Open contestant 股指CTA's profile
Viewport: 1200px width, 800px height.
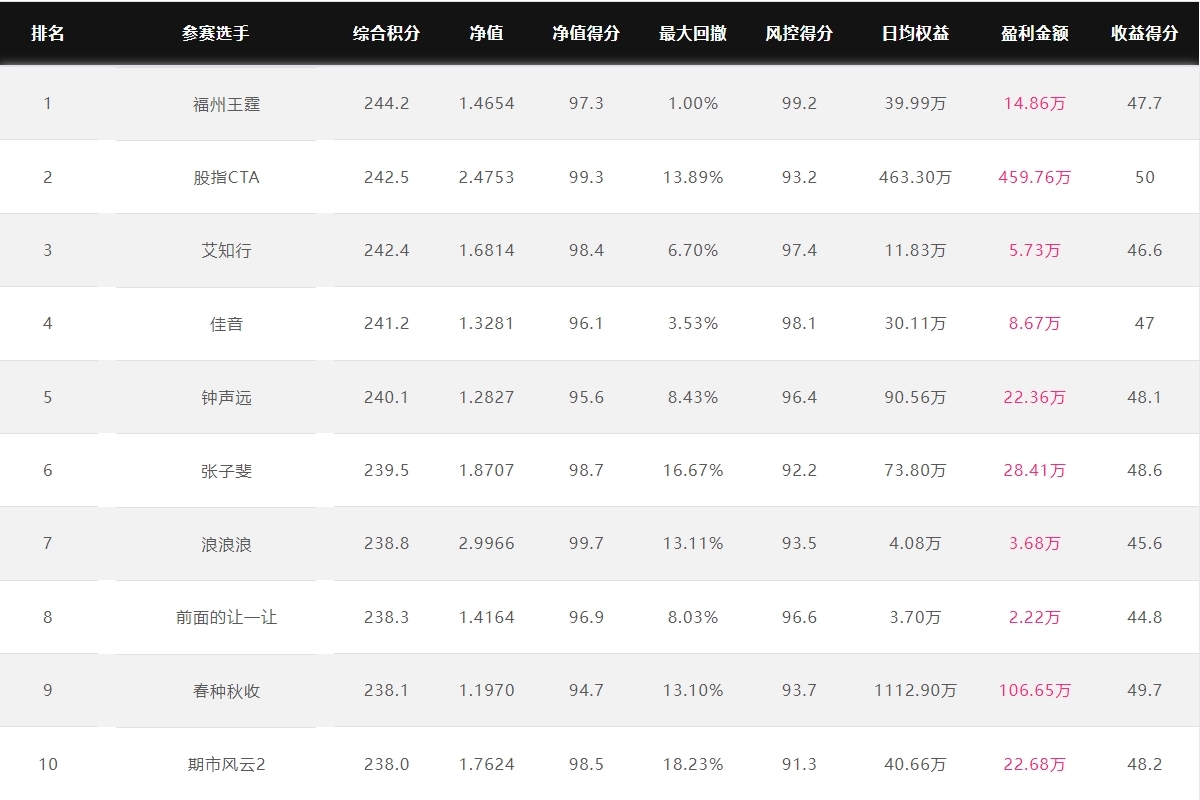(x=226, y=177)
